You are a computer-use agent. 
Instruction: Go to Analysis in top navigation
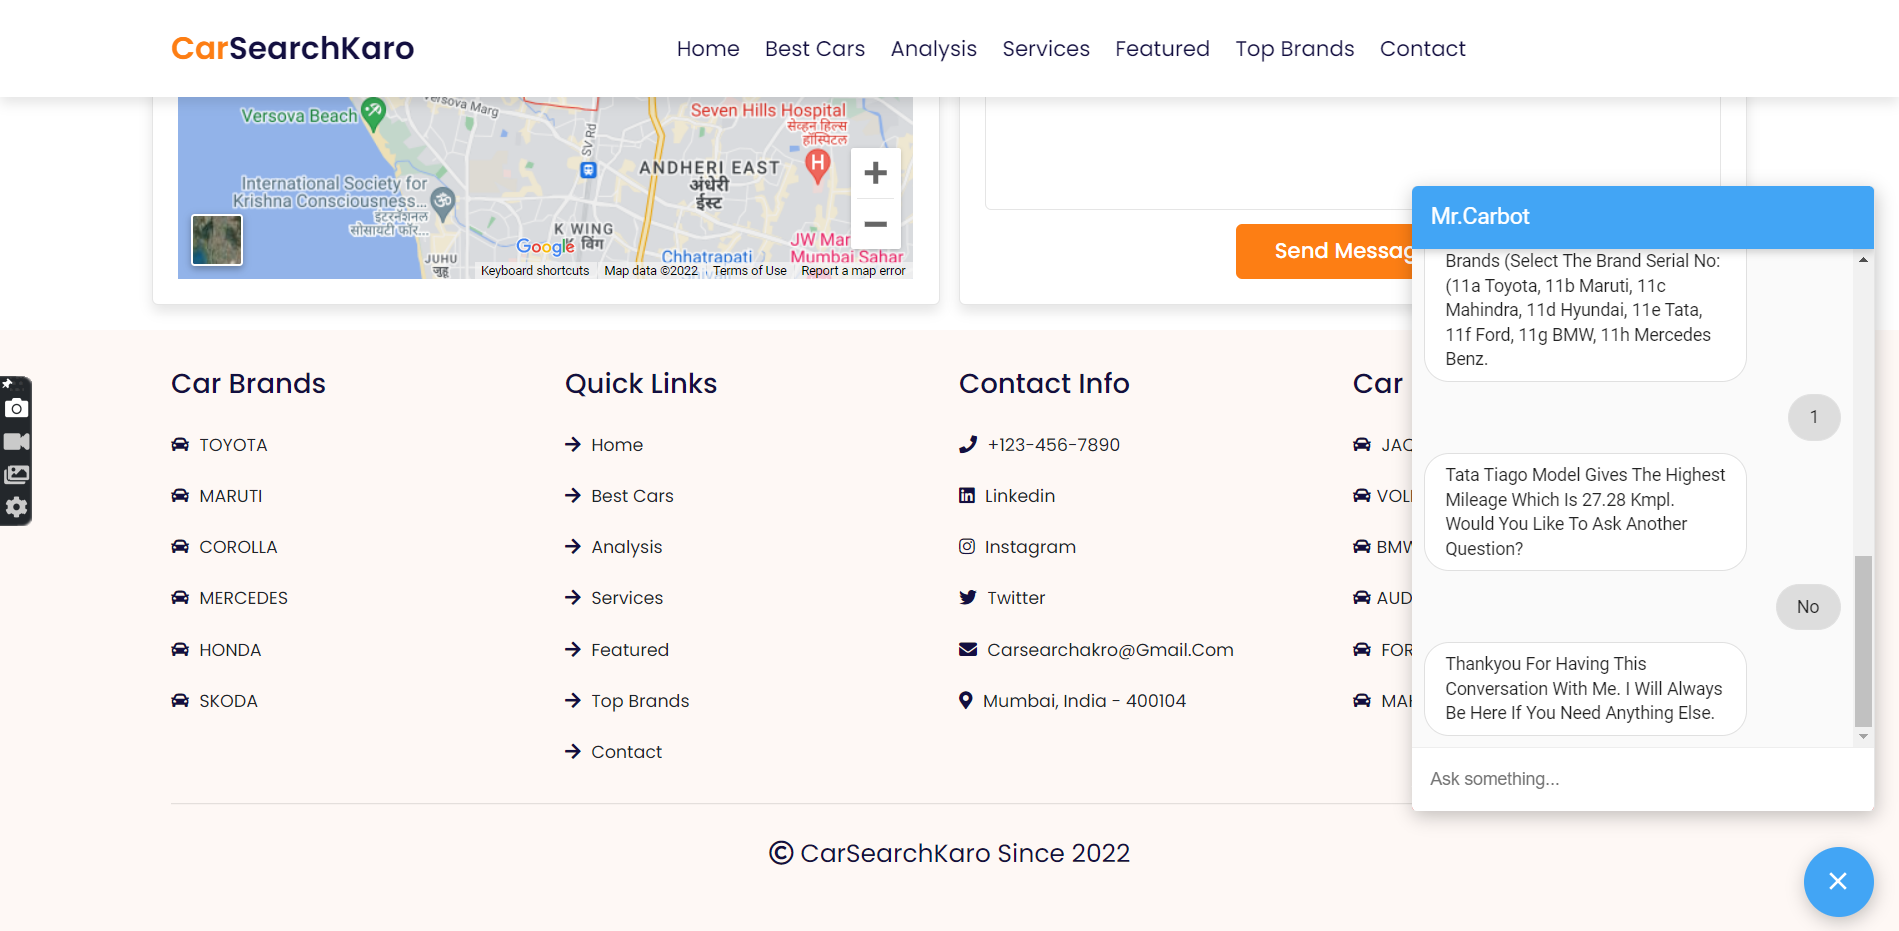click(x=934, y=49)
